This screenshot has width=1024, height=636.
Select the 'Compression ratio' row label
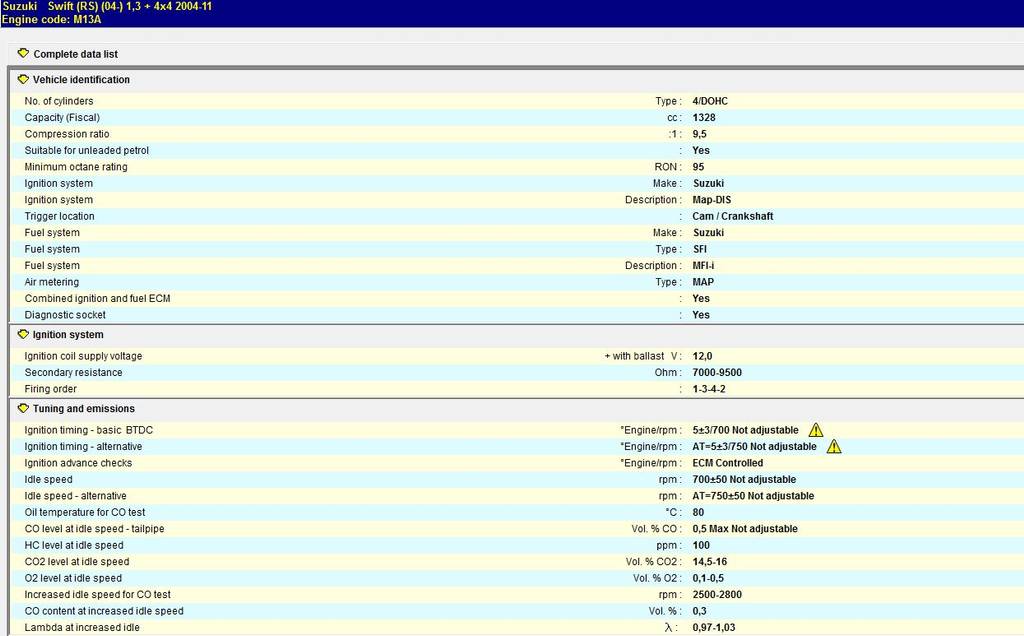point(67,134)
